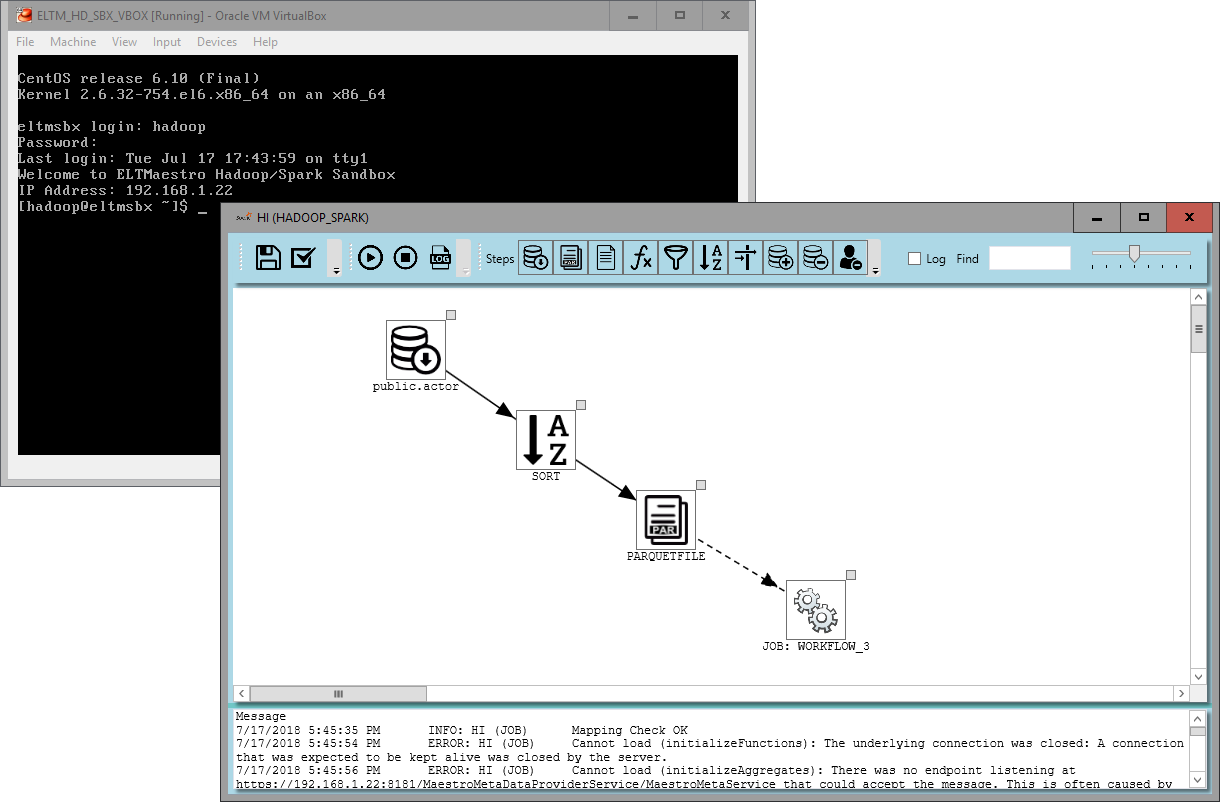Viewport: 1220px width, 802px height.
Task: Click the VirtualBox title bar icon
Action: pyautogui.click(x=24, y=15)
